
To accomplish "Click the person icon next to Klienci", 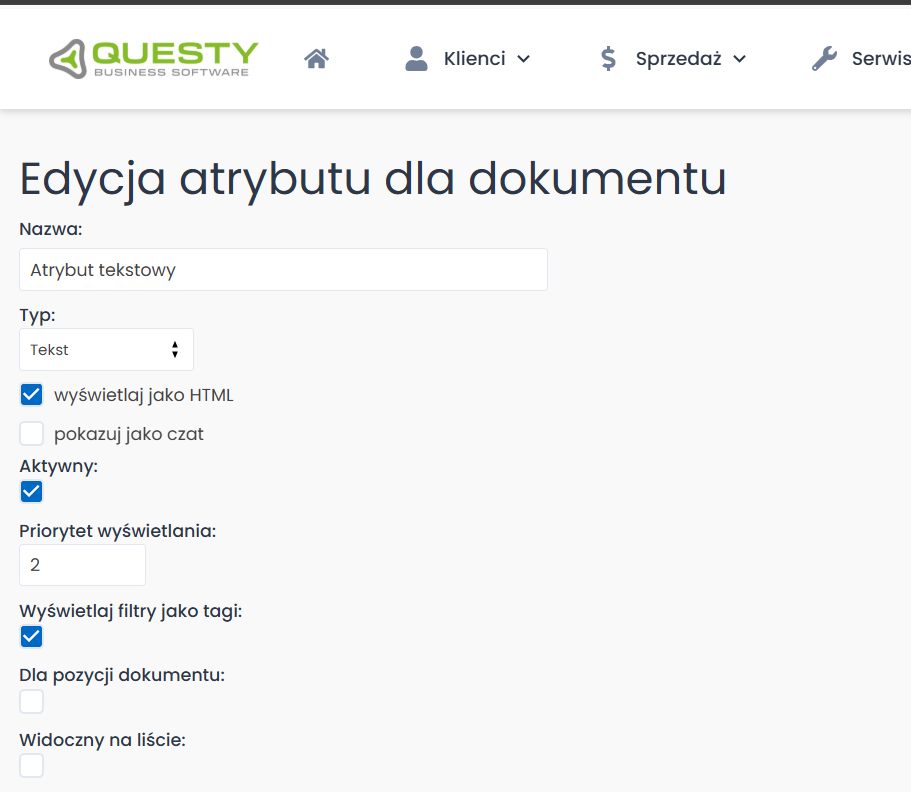I will click(x=415, y=57).
